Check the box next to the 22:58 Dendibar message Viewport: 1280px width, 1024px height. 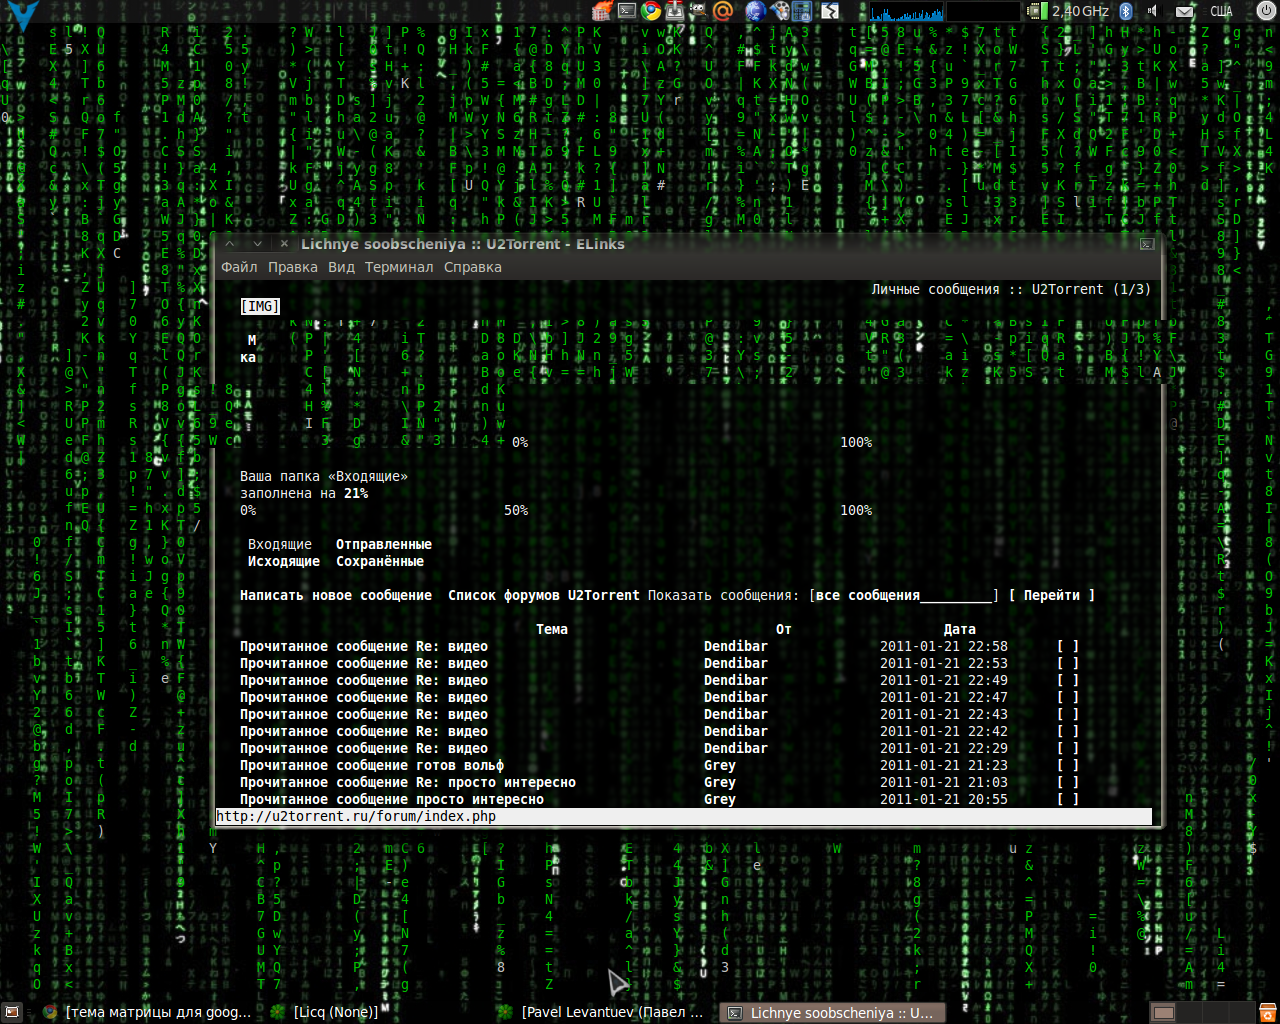[1068, 646]
